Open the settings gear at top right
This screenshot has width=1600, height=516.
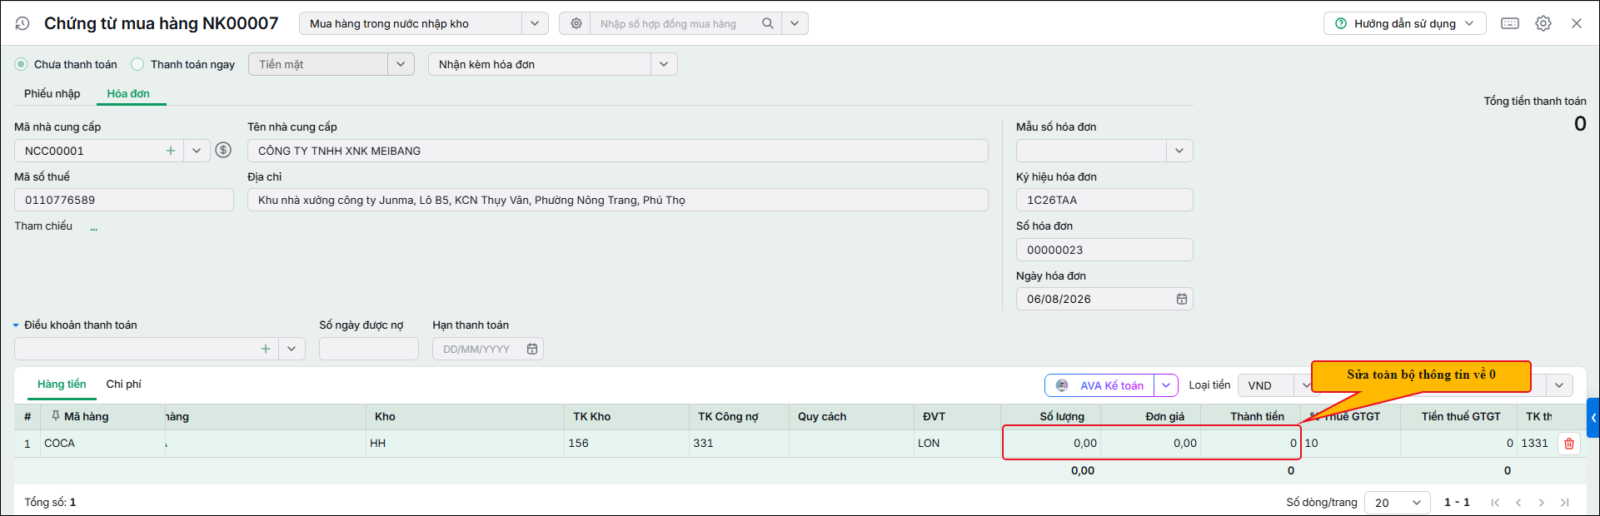click(1543, 23)
